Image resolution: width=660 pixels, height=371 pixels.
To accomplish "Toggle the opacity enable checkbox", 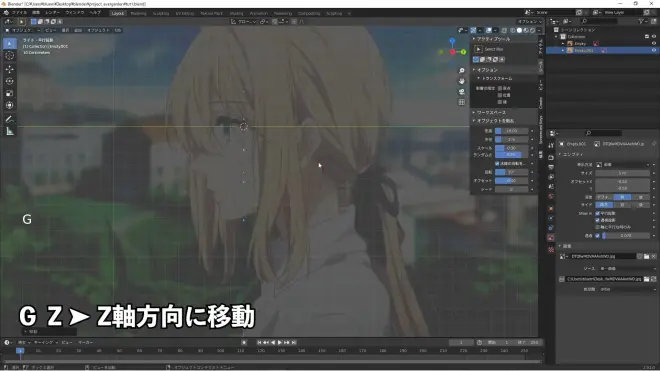I will point(597,236).
